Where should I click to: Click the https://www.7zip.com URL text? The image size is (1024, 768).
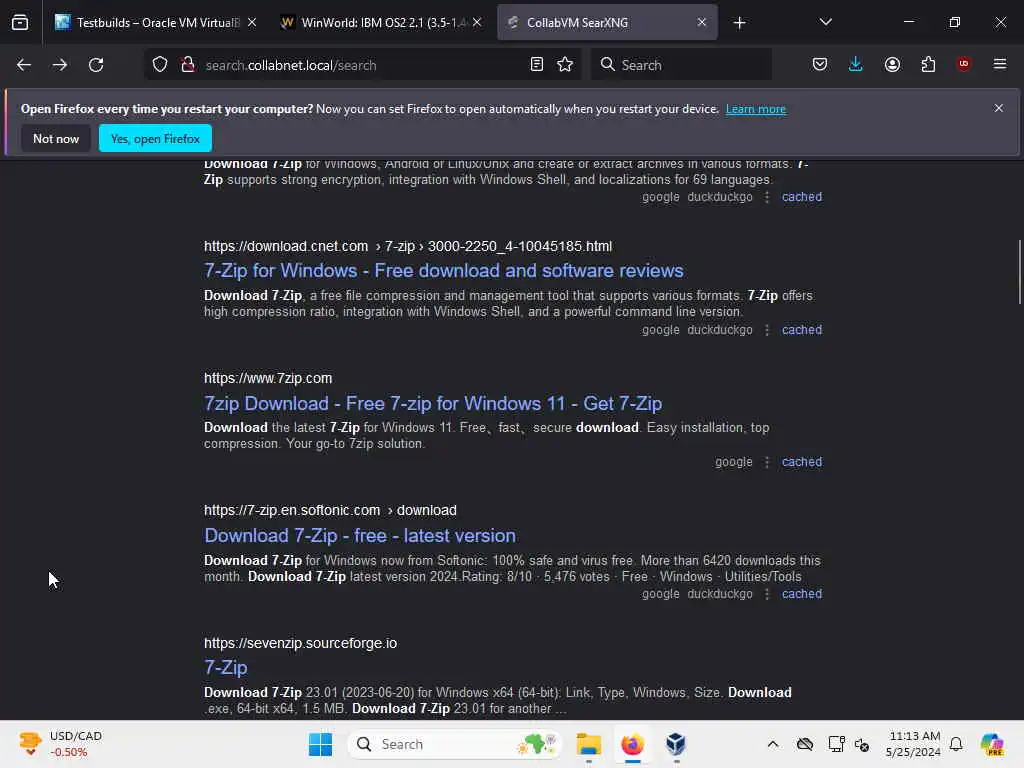268,378
